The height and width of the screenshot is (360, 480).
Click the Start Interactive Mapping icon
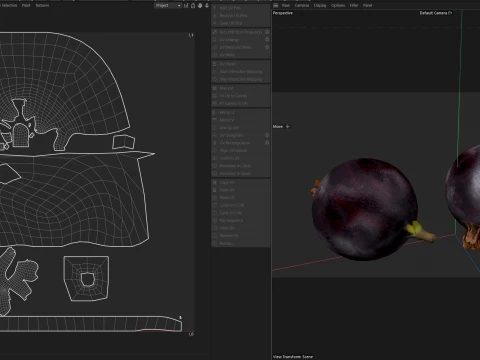point(215,72)
